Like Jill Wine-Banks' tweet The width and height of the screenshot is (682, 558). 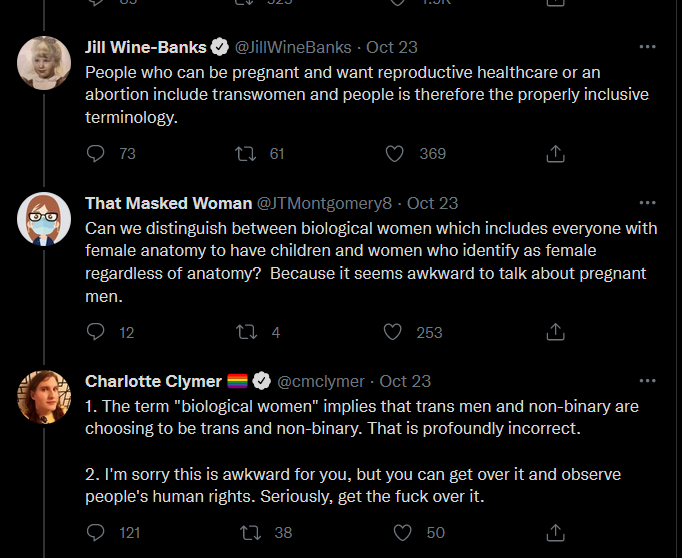pos(395,153)
